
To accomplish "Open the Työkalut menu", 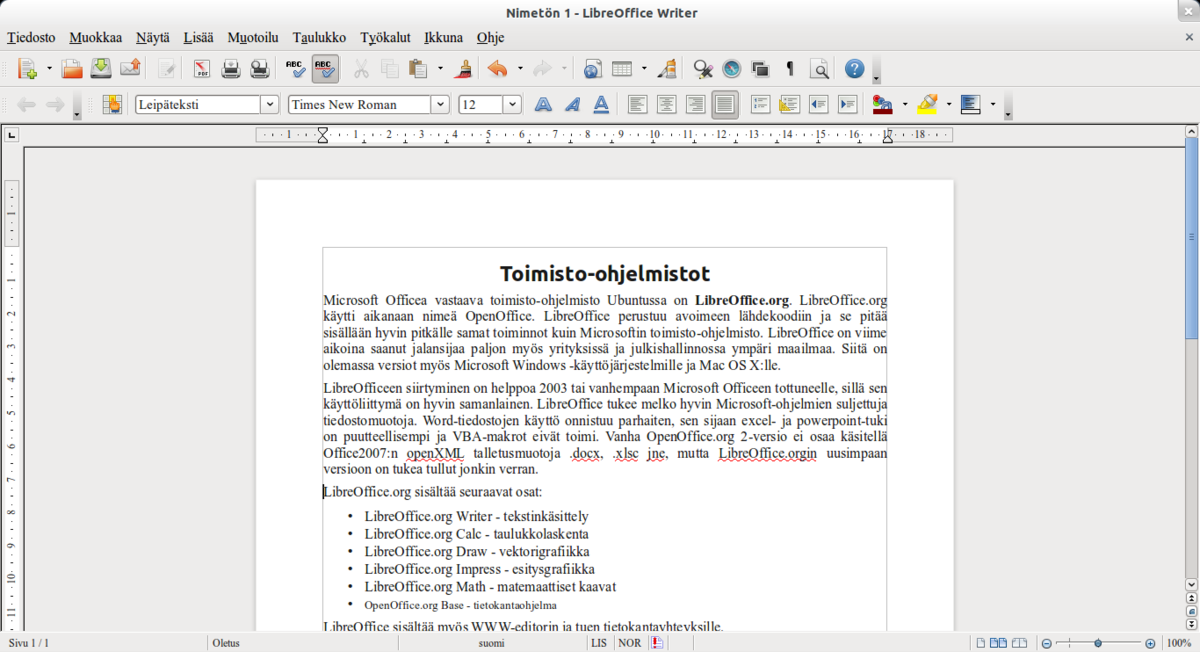I will 385,37.
